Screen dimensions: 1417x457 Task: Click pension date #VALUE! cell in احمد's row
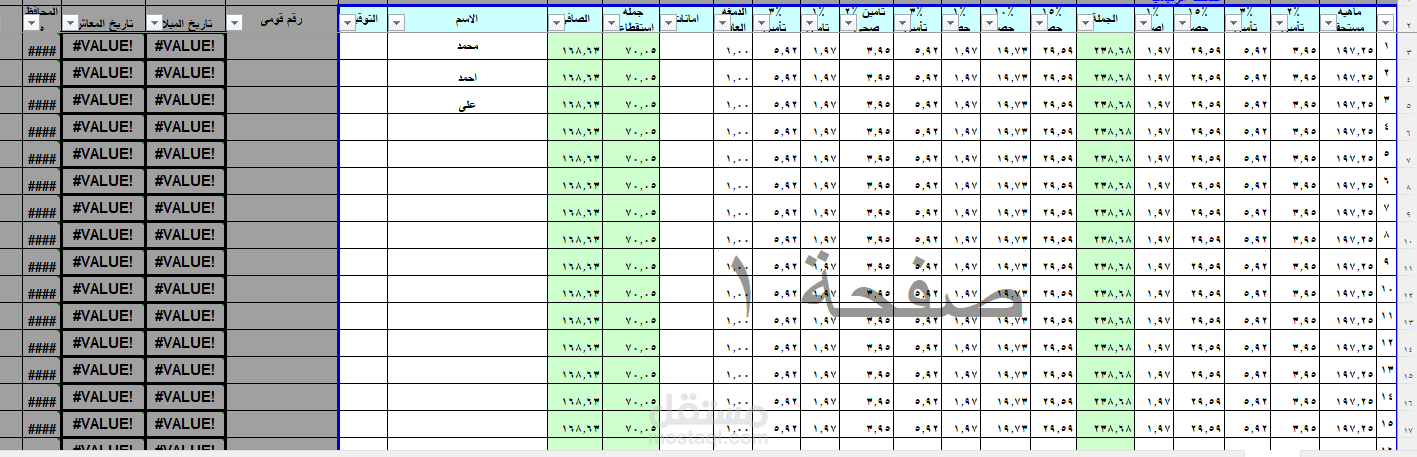pyautogui.click(x=102, y=73)
